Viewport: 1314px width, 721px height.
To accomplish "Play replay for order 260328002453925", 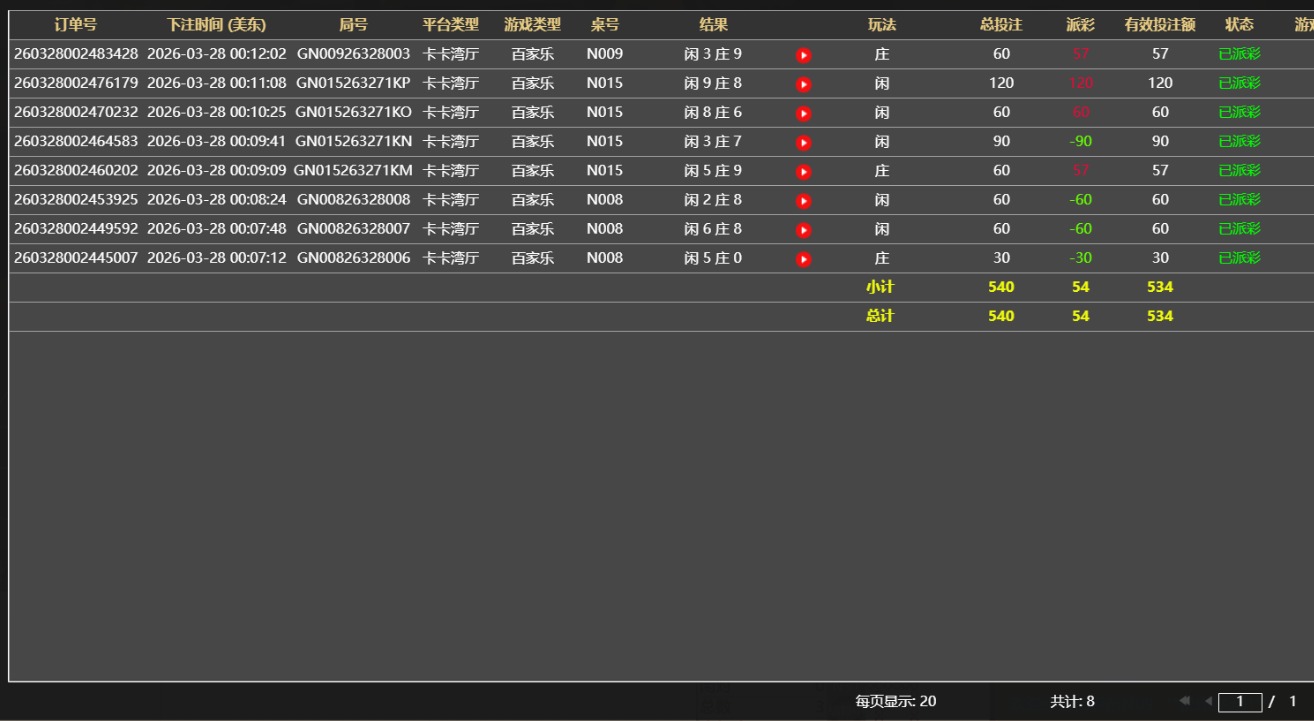I will pyautogui.click(x=803, y=199).
